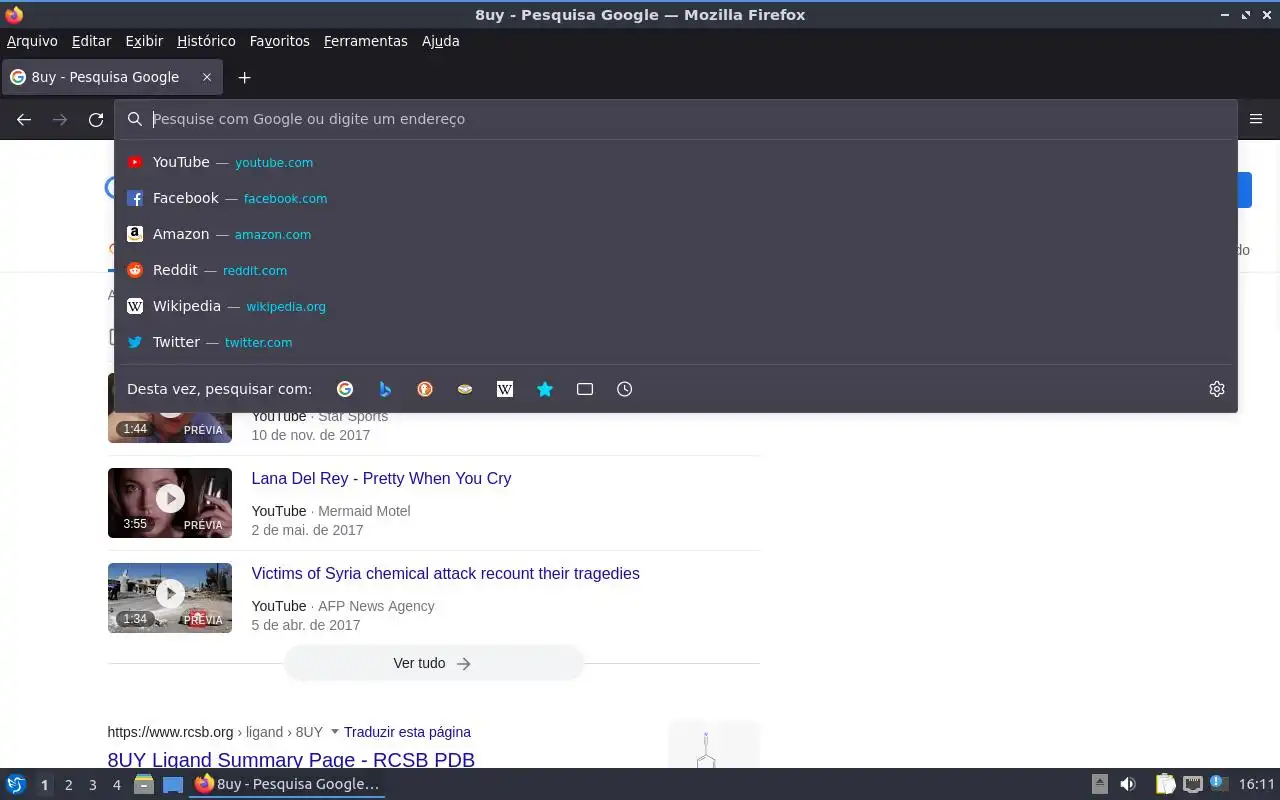Viewport: 1280px width, 800px height.
Task: Search this time with DuckDuckGo icon
Action: (425, 389)
